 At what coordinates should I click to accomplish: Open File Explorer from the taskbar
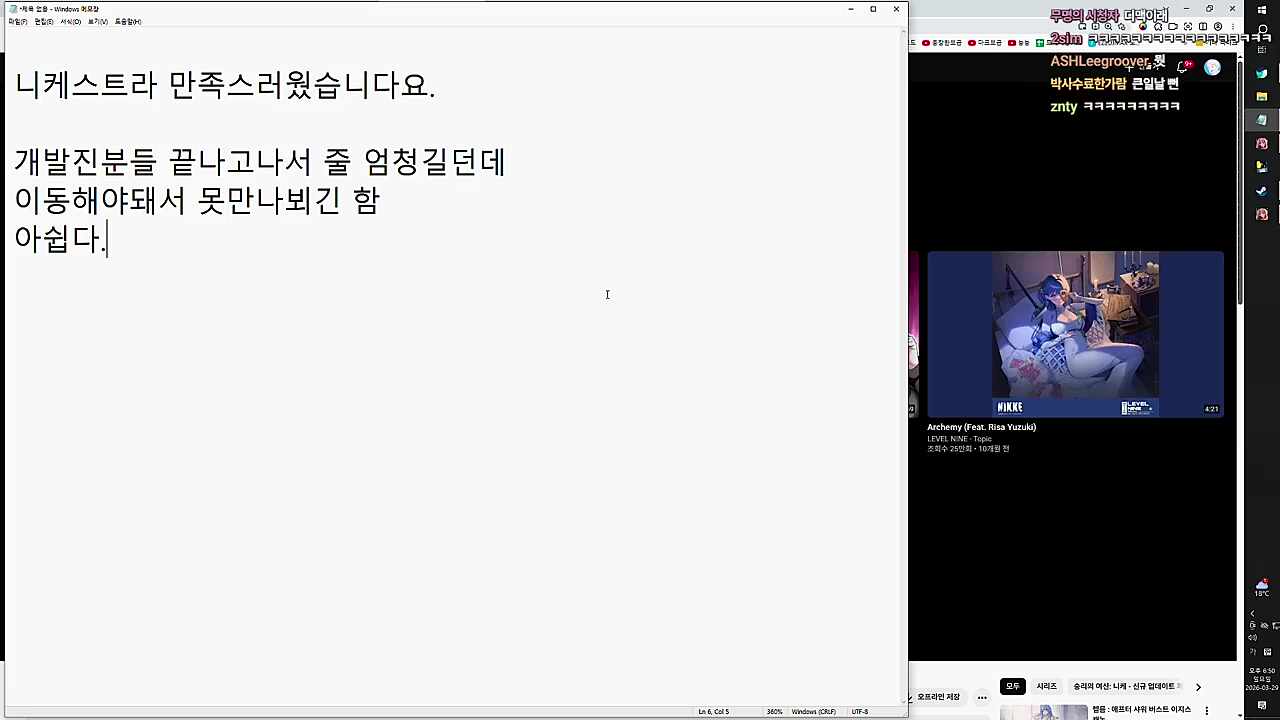(x=1262, y=93)
